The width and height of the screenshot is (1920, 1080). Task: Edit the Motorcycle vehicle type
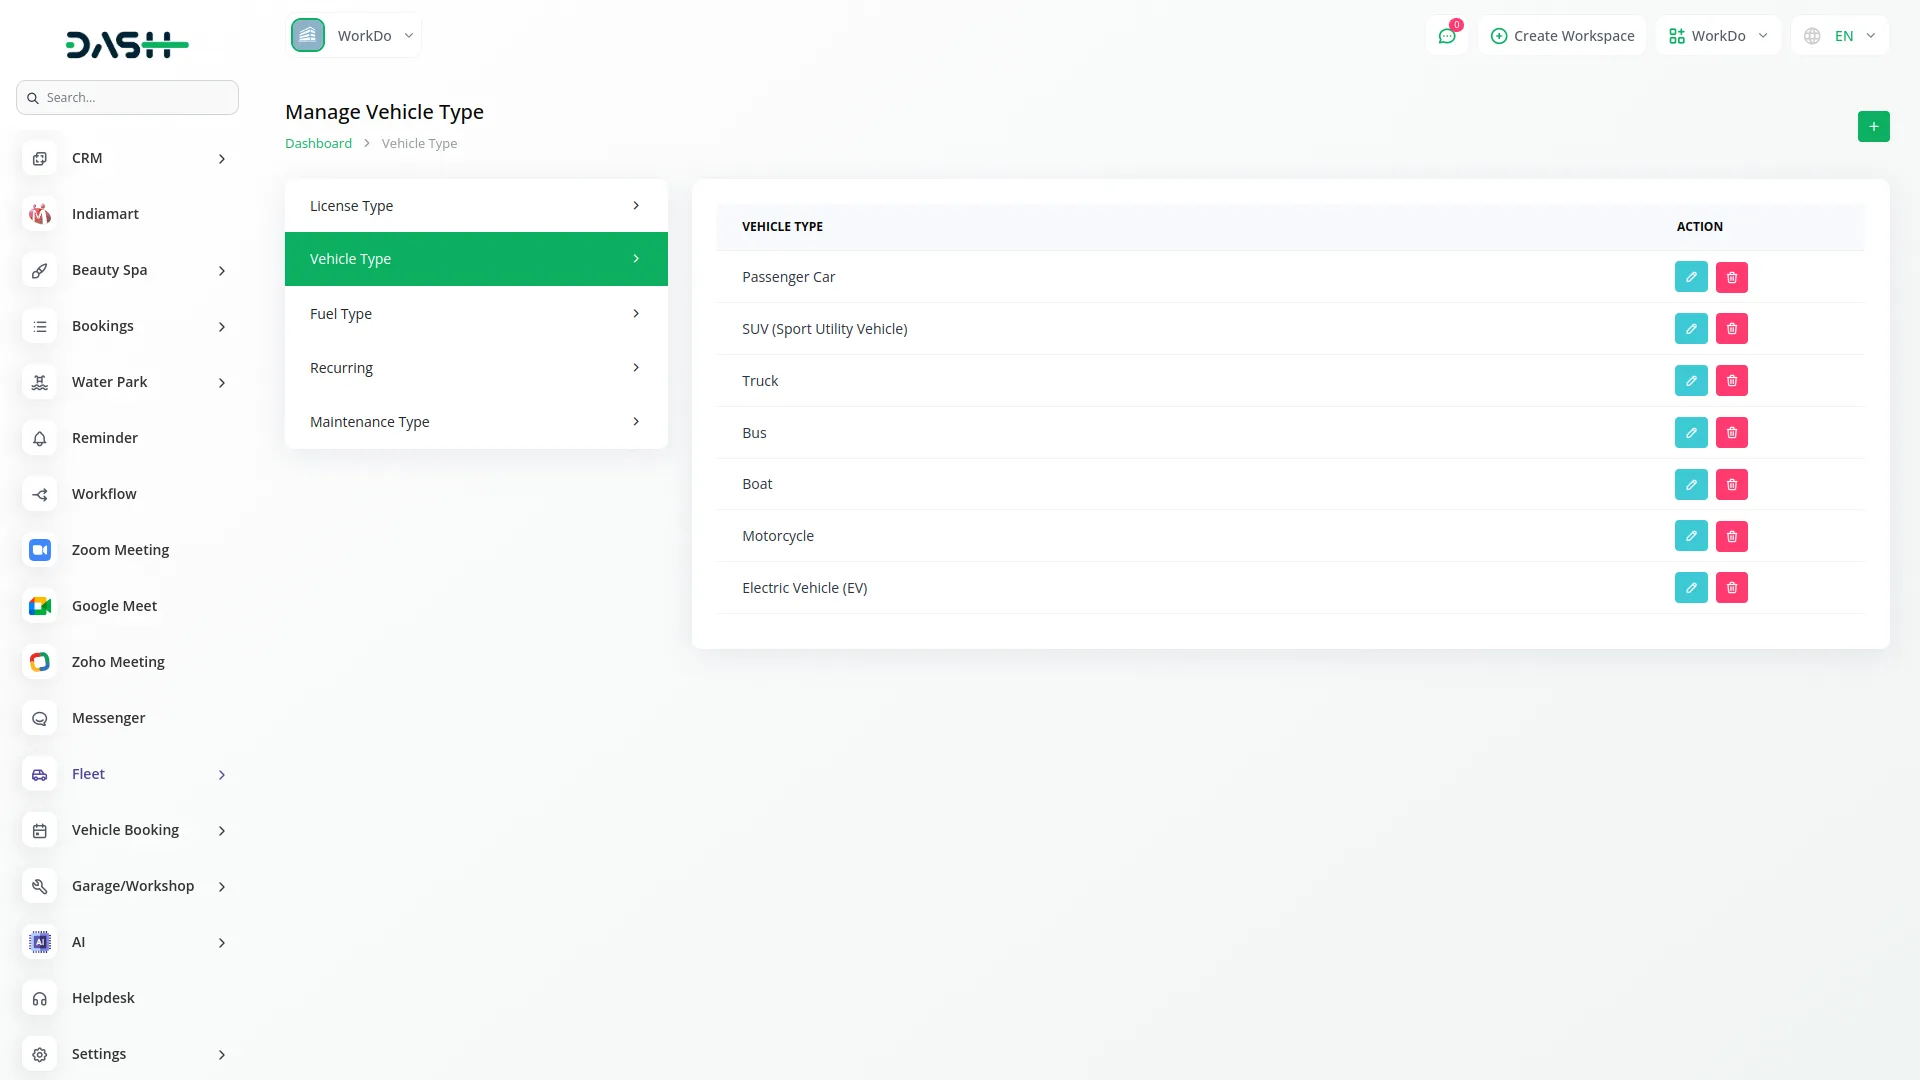1690,536
